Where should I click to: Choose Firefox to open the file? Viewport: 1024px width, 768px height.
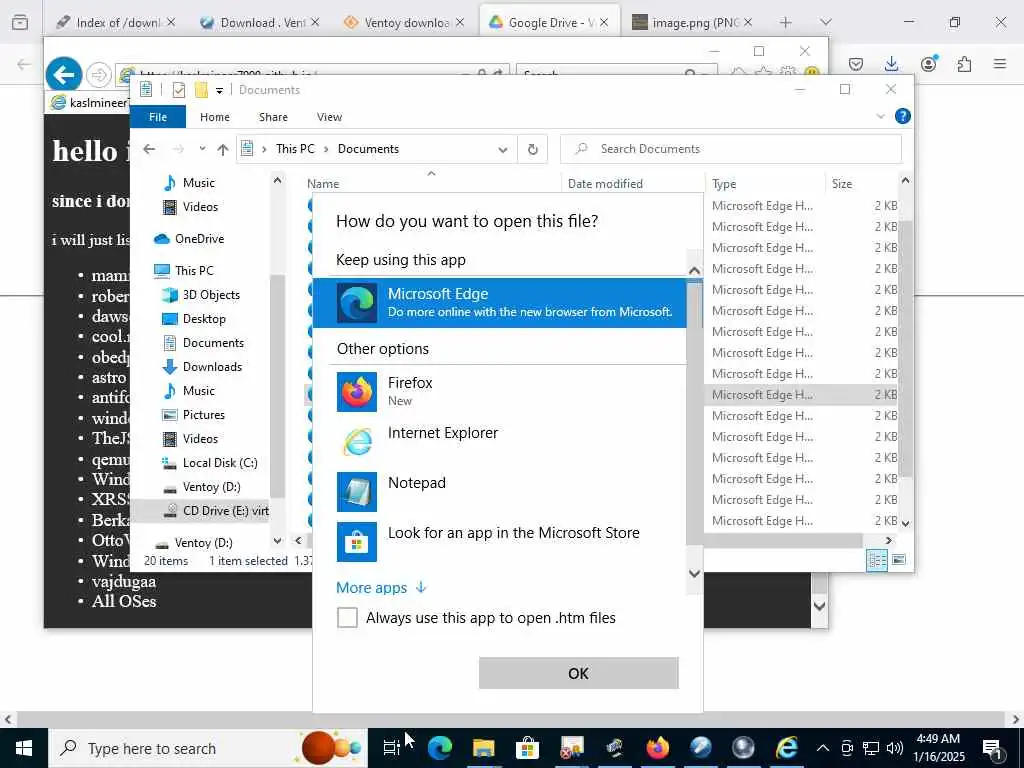point(500,391)
